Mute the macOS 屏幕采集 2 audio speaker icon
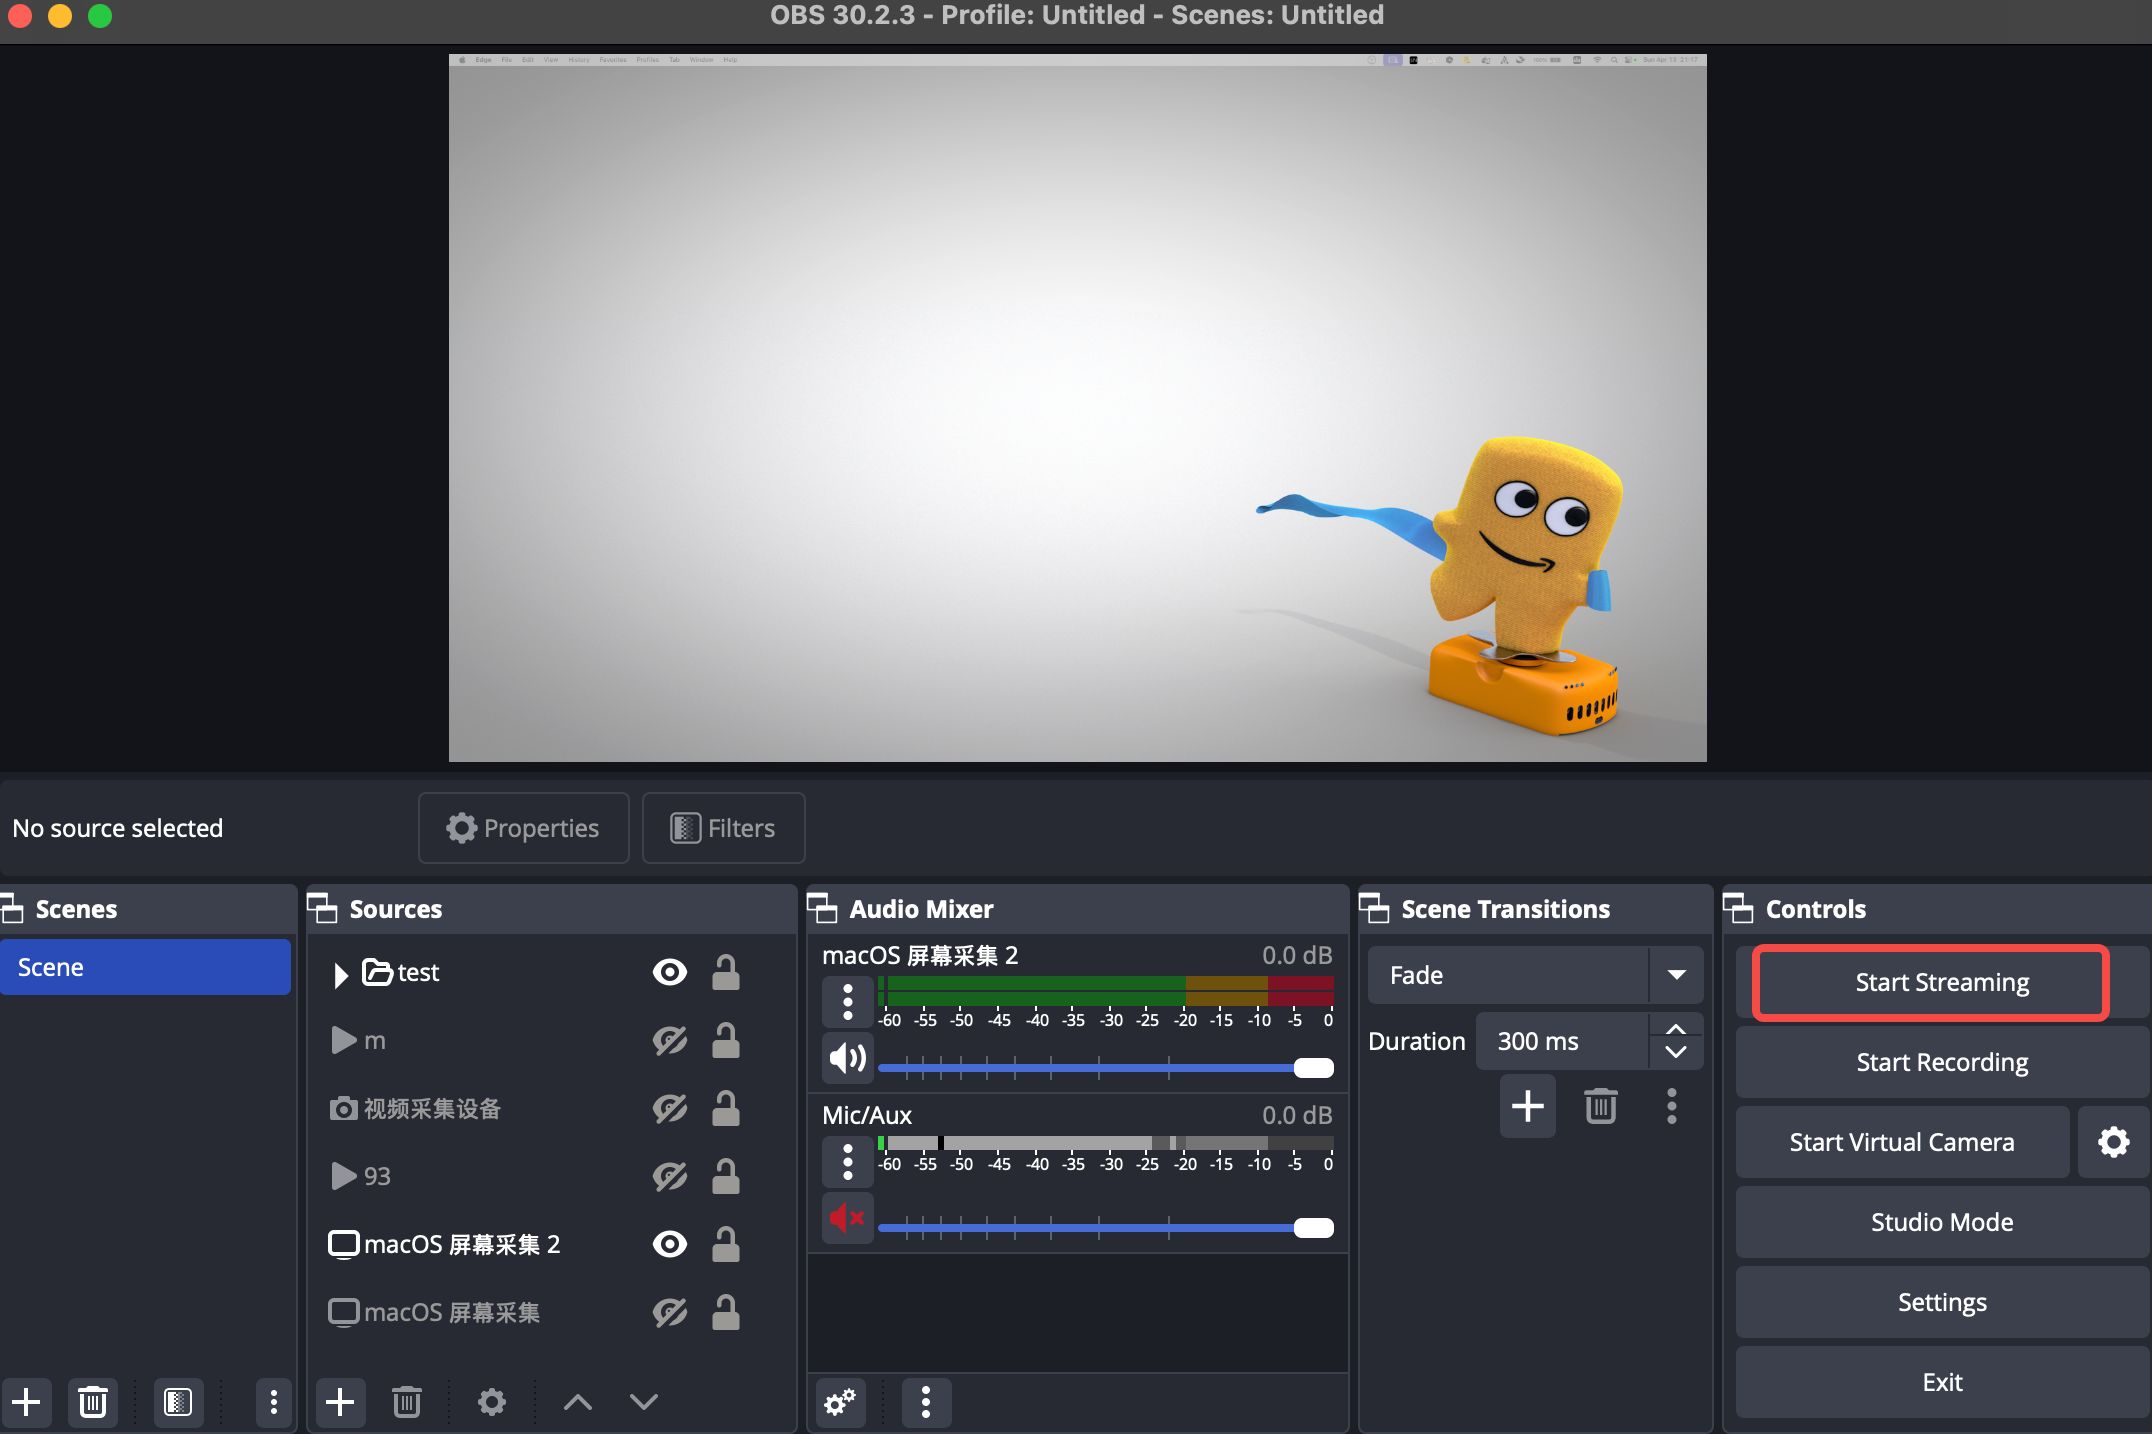The width and height of the screenshot is (2152, 1434). pos(847,1058)
